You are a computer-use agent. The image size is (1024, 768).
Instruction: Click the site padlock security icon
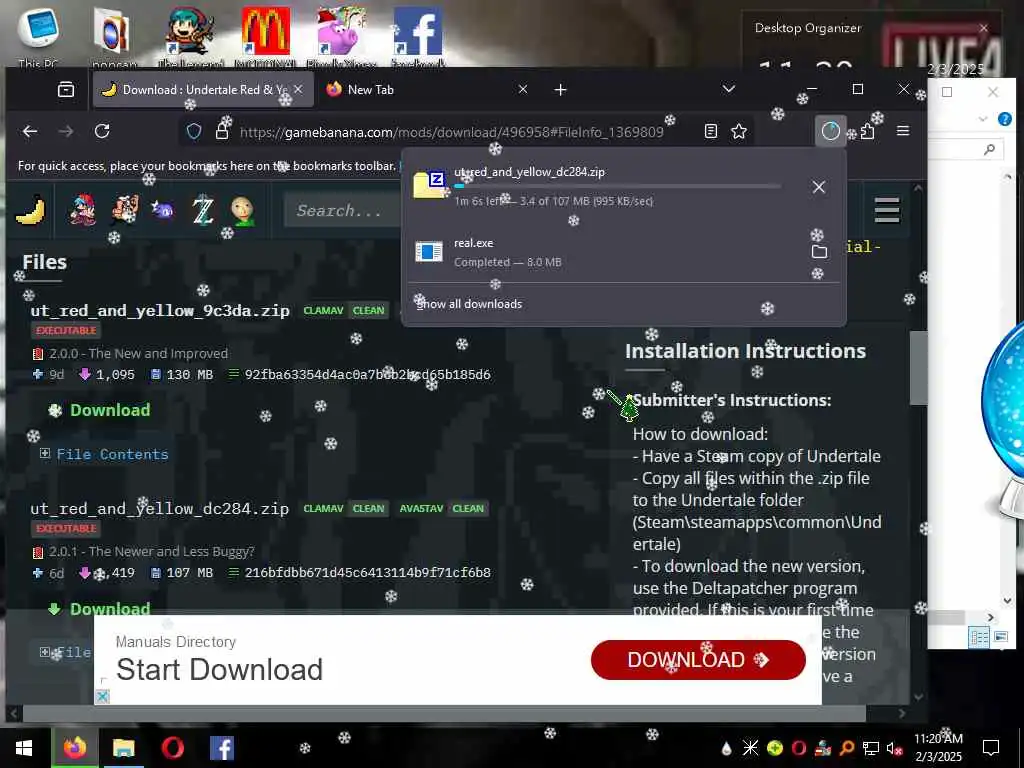click(x=222, y=131)
